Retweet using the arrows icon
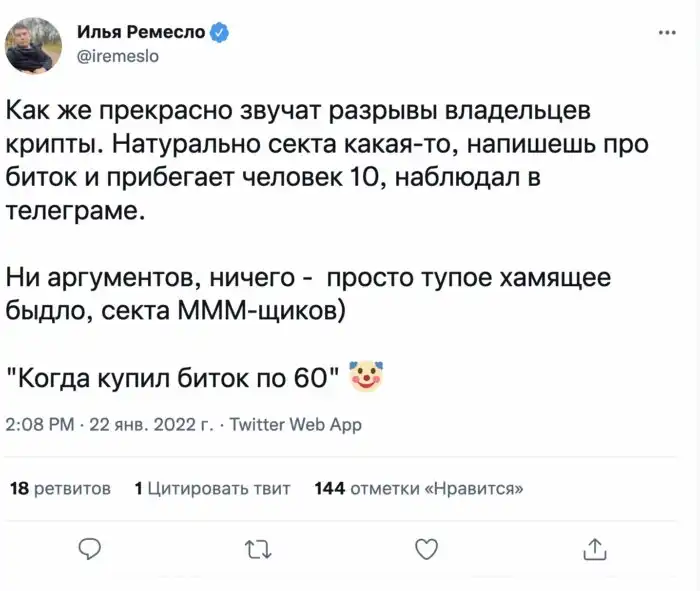 (x=257, y=548)
